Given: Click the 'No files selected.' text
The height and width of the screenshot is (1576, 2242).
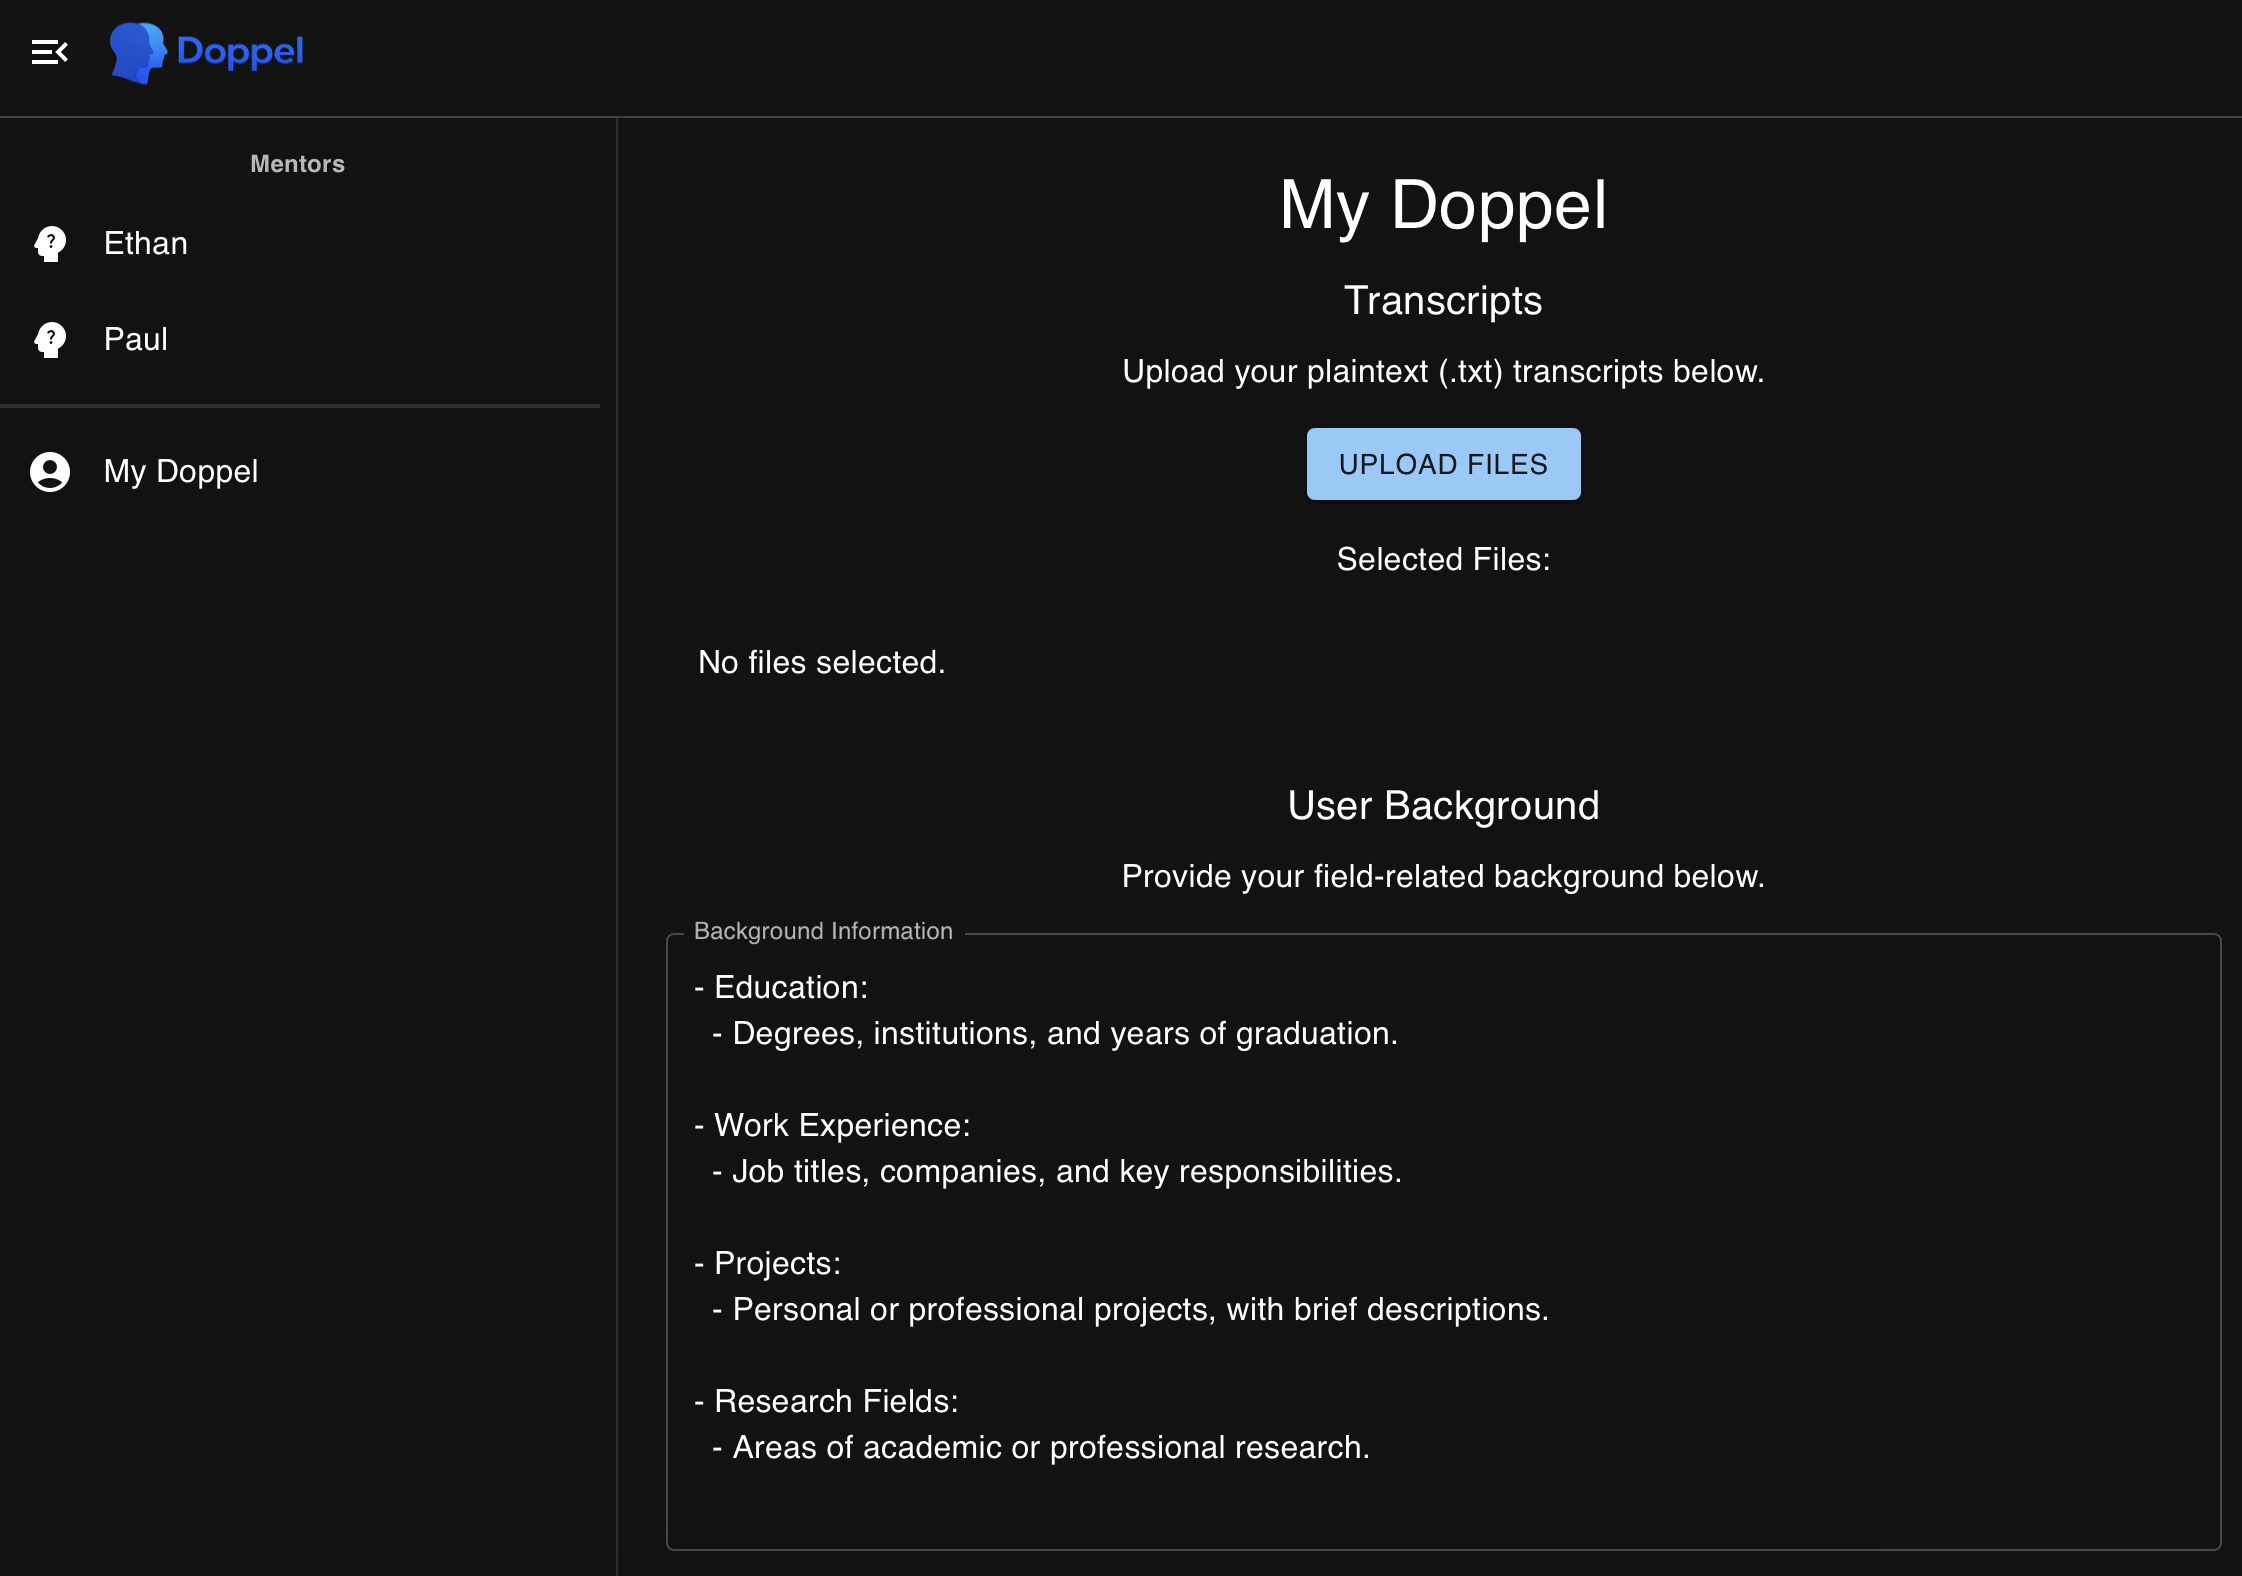Looking at the screenshot, I should pyautogui.click(x=821, y=662).
